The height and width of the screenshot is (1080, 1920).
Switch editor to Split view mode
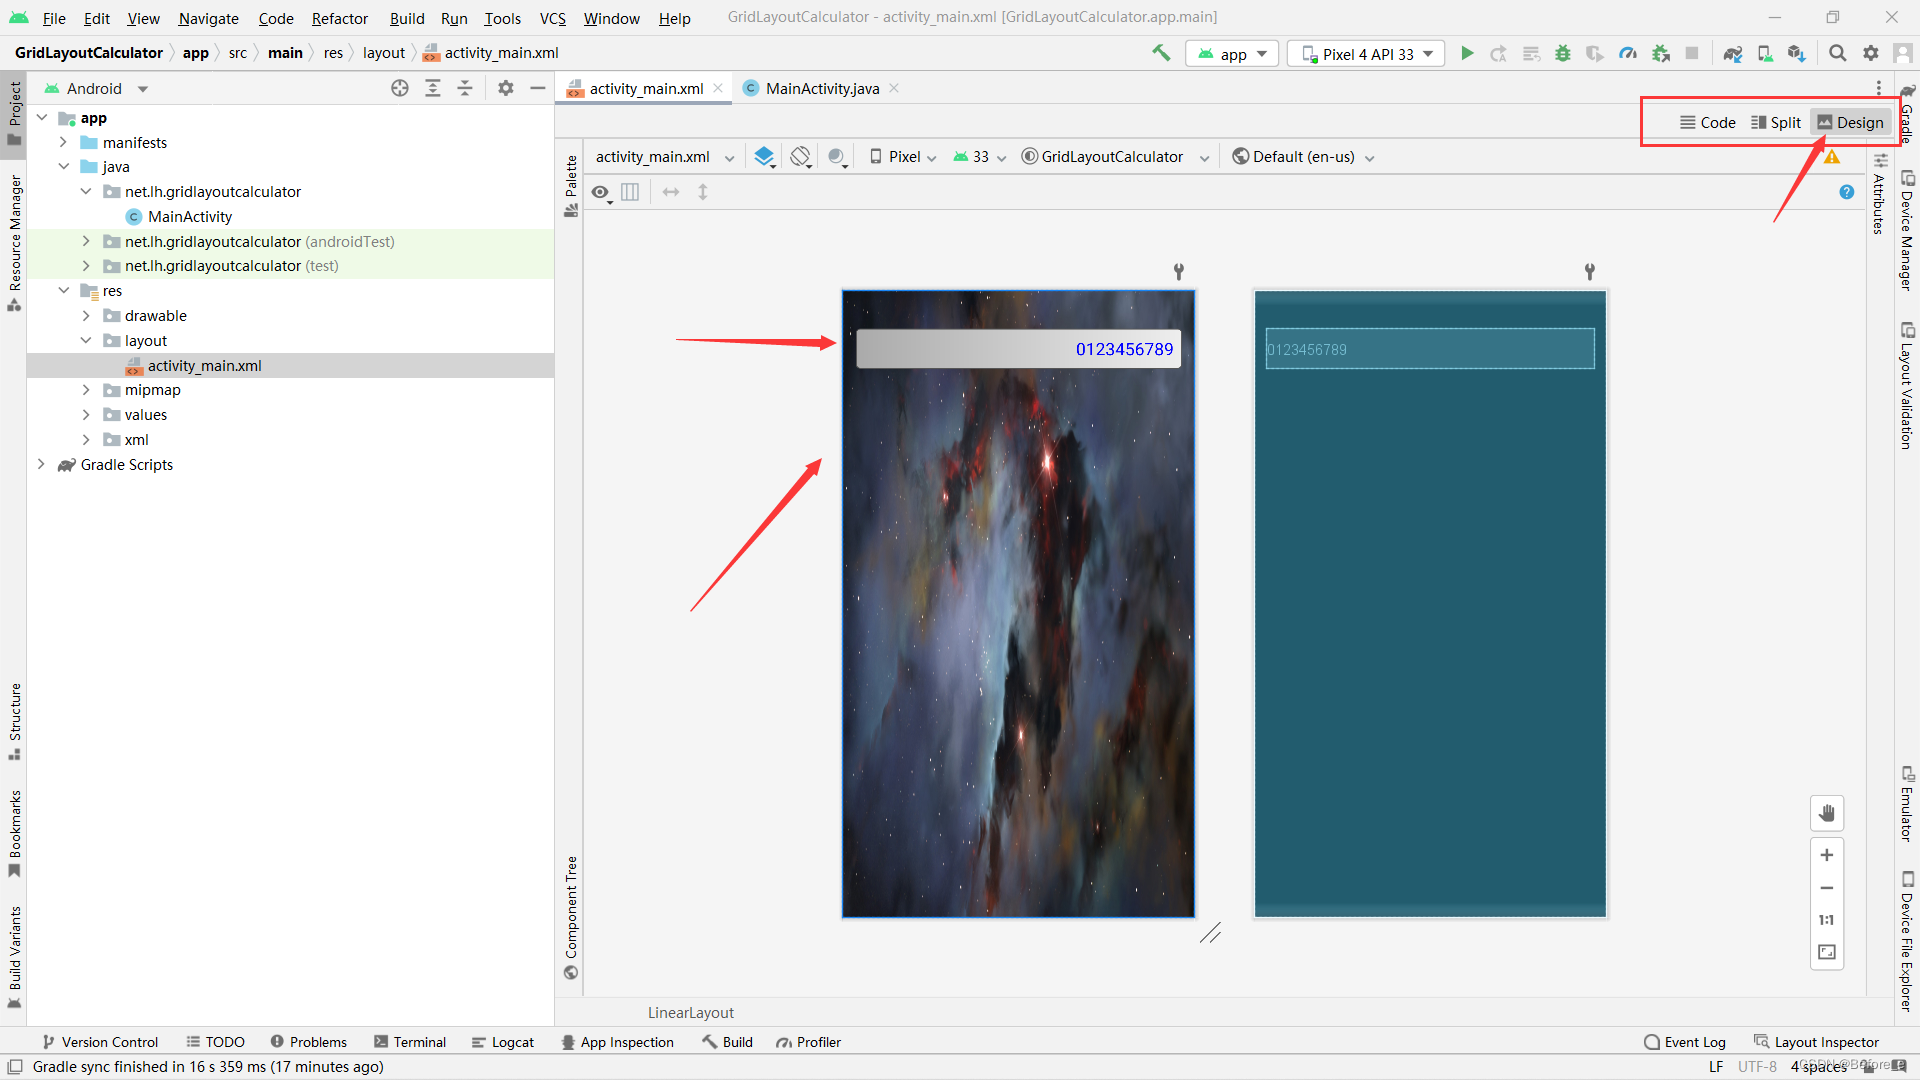click(1775, 122)
